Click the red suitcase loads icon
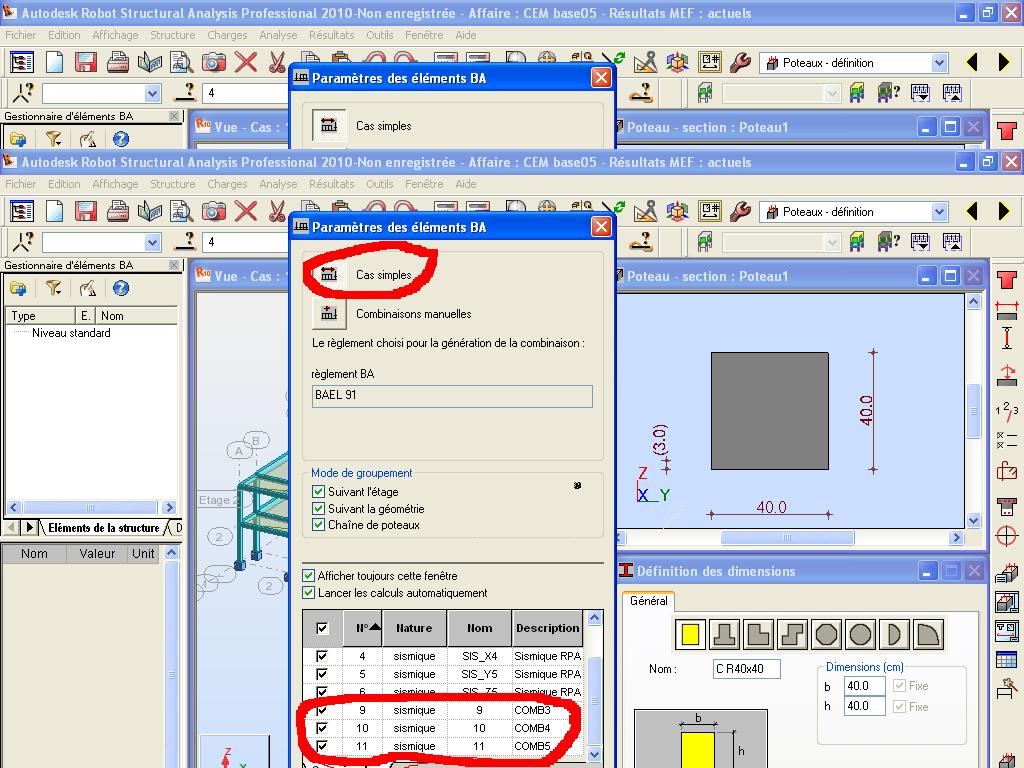 pyautogui.click(x=1007, y=470)
